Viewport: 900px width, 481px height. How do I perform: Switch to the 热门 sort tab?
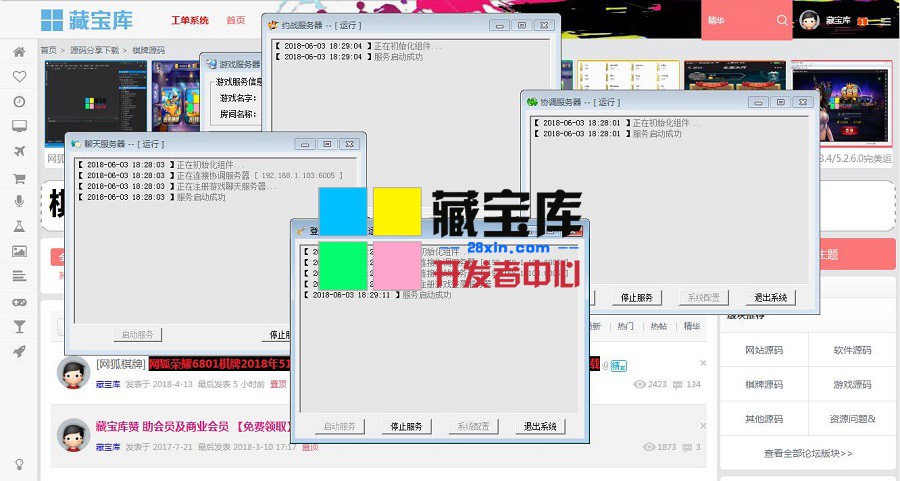pyautogui.click(x=625, y=326)
